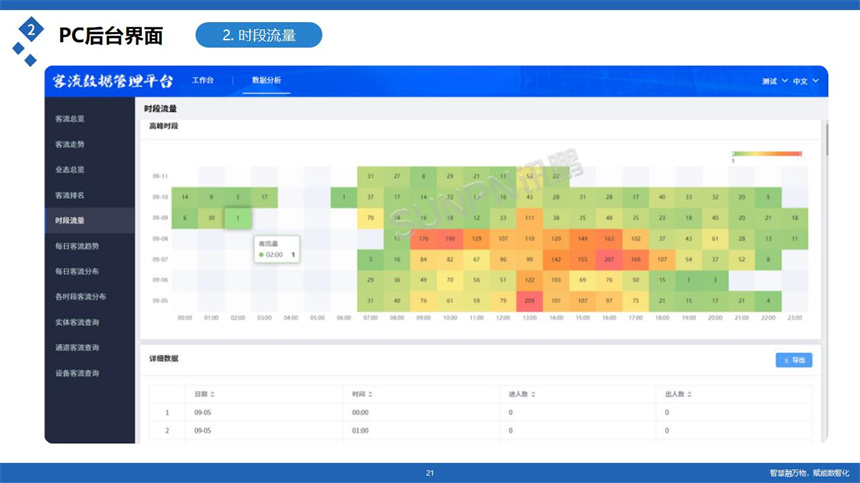
Task: Click the 详细数据 section heading
Action: (163, 359)
